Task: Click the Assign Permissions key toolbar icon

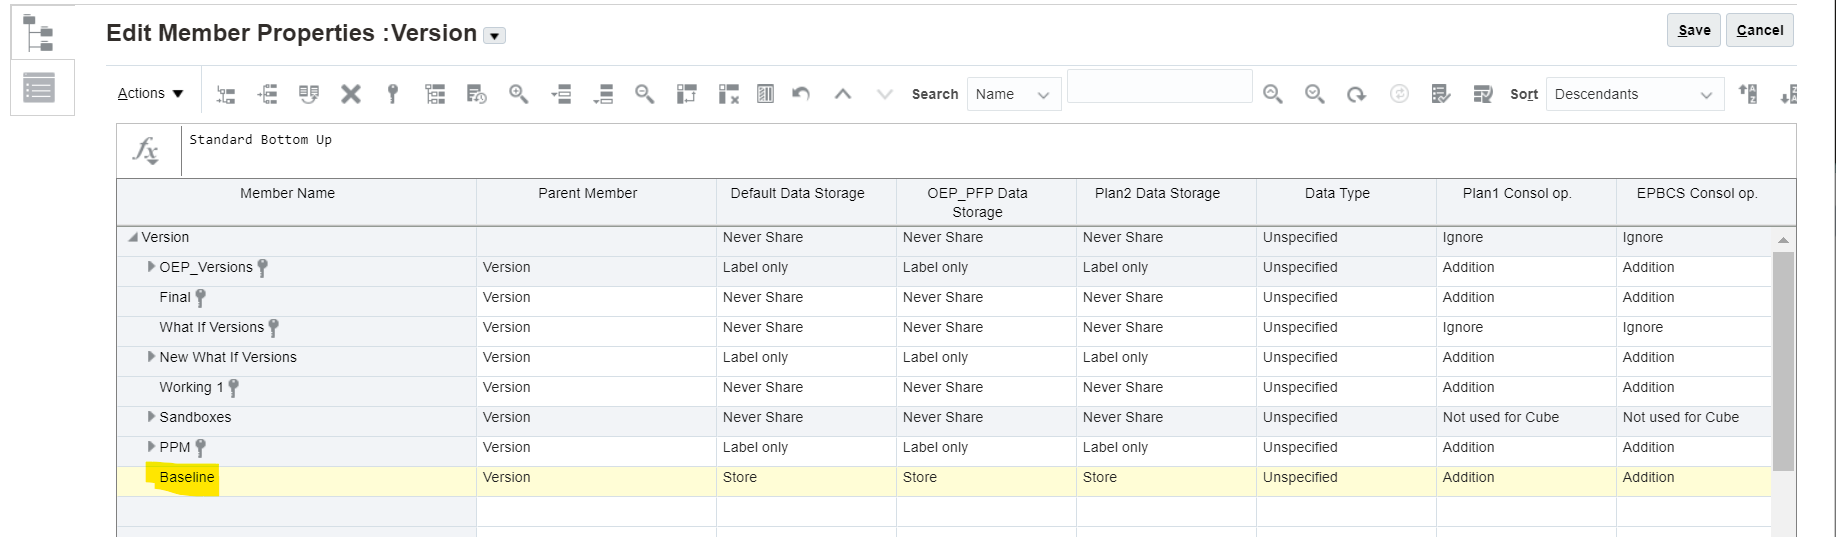Action: 393,94
